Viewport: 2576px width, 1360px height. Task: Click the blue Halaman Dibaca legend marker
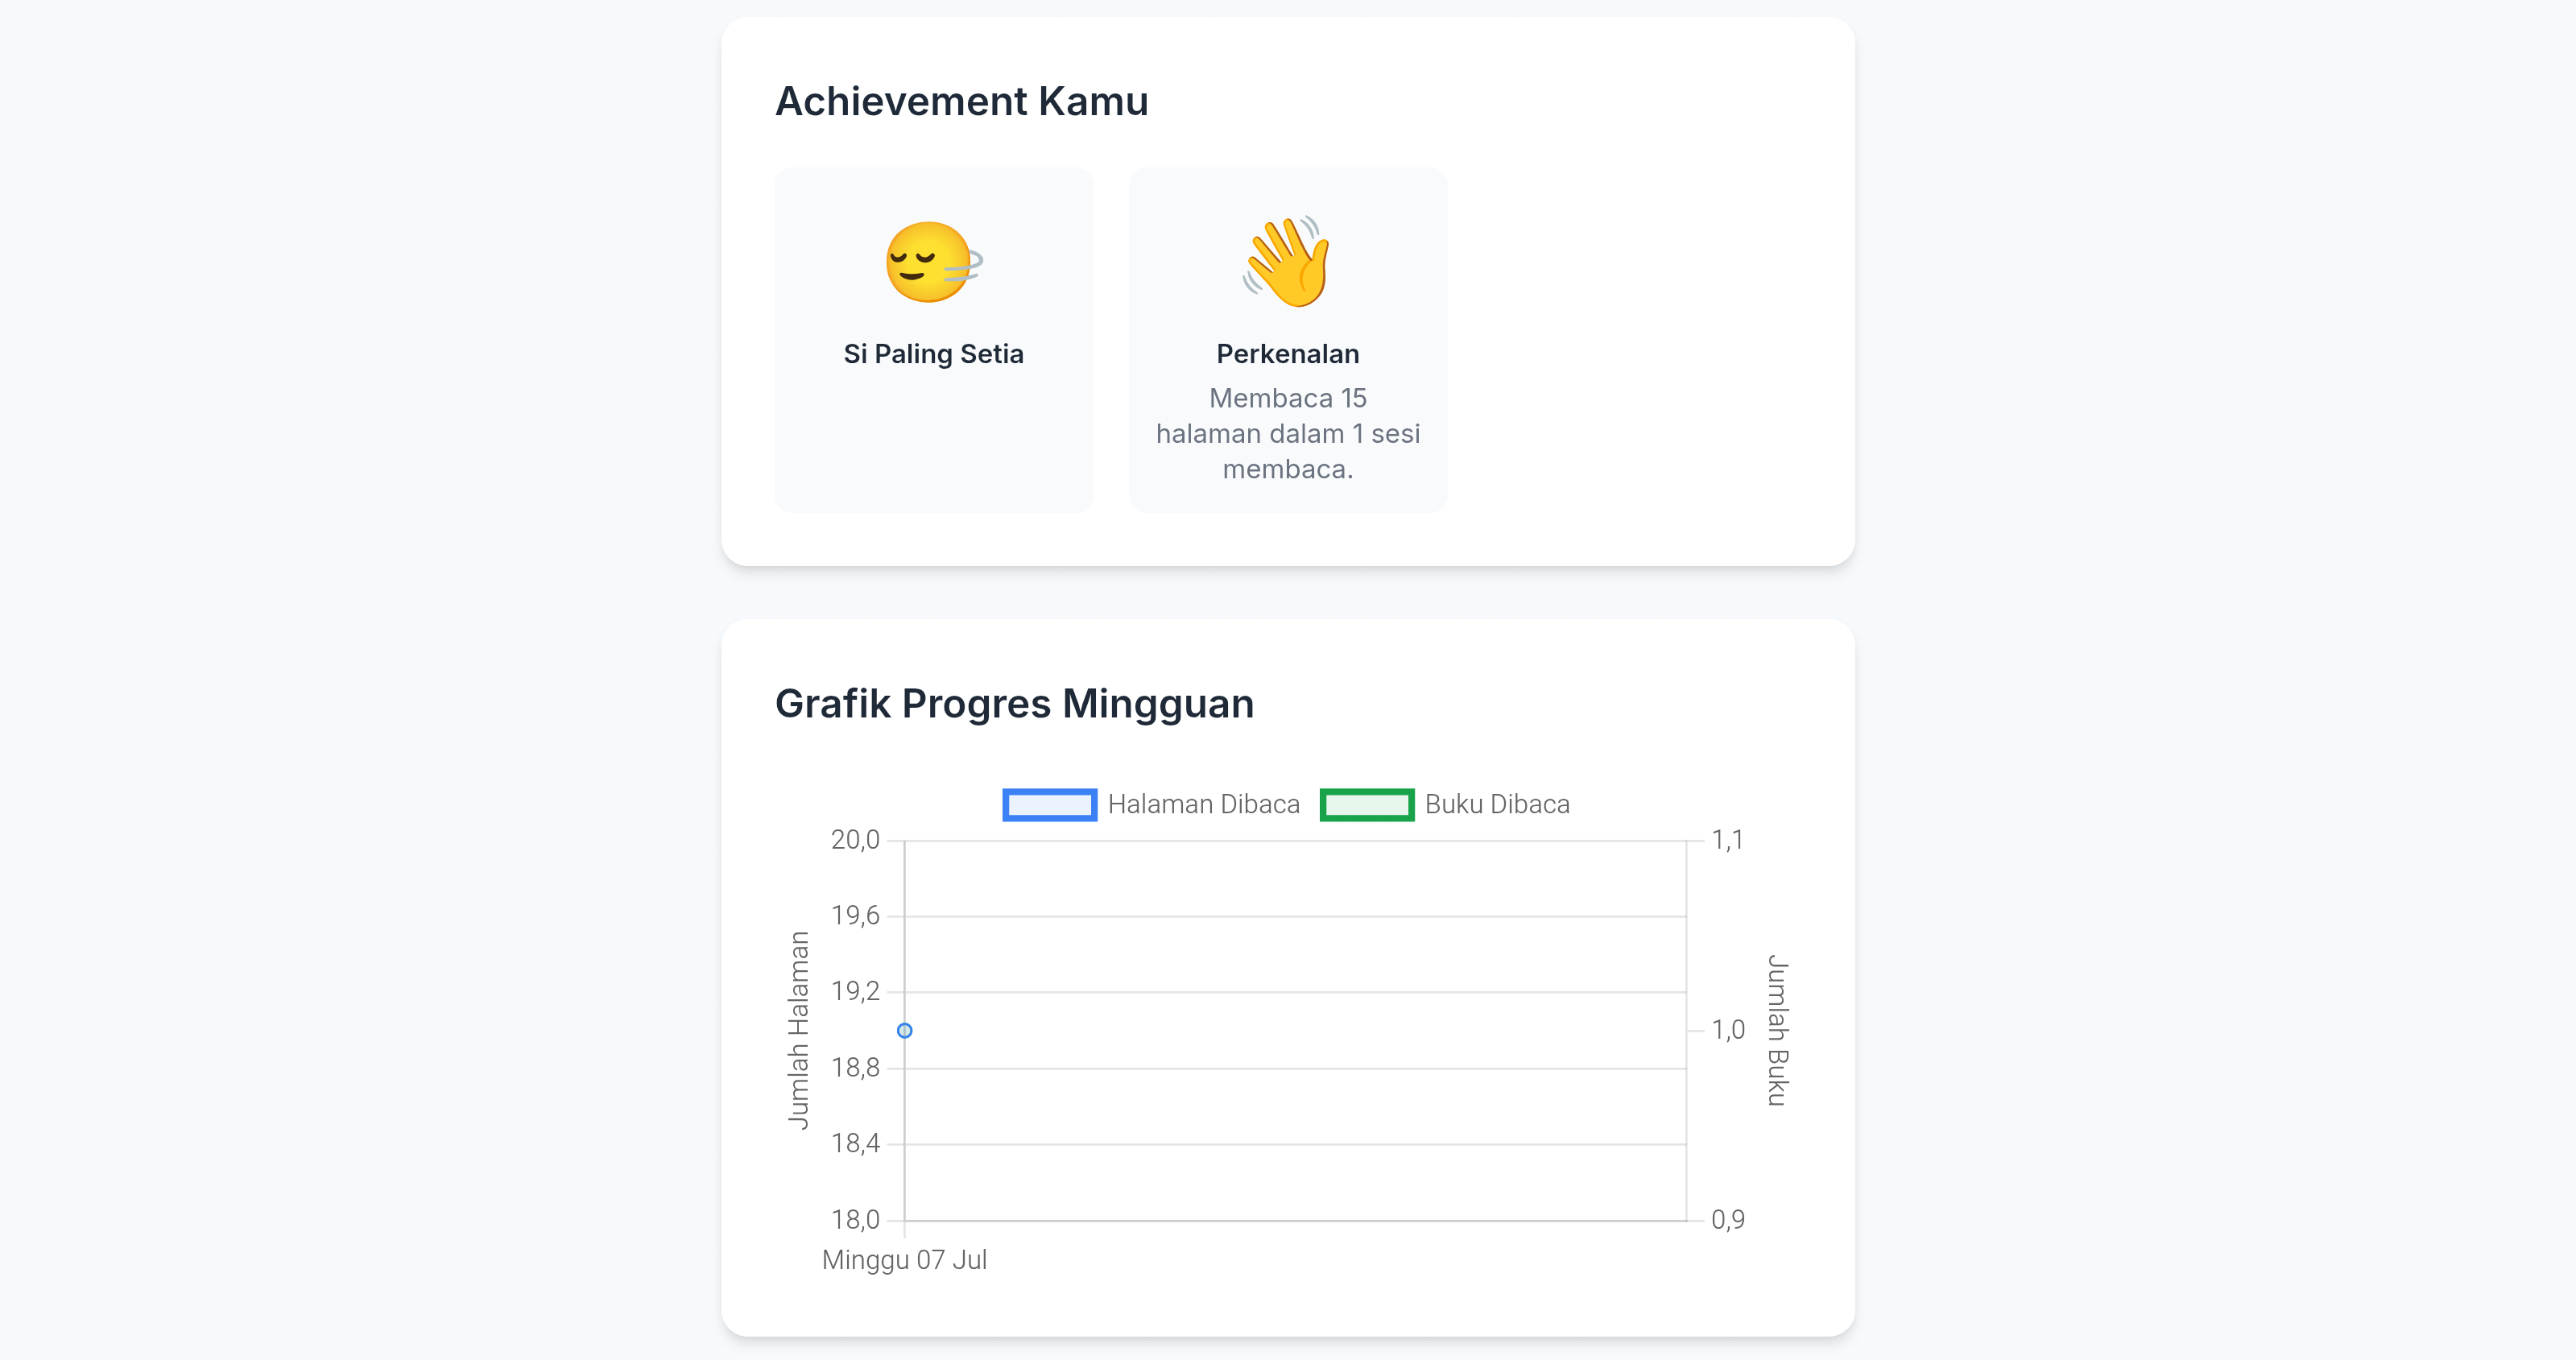click(x=1049, y=804)
